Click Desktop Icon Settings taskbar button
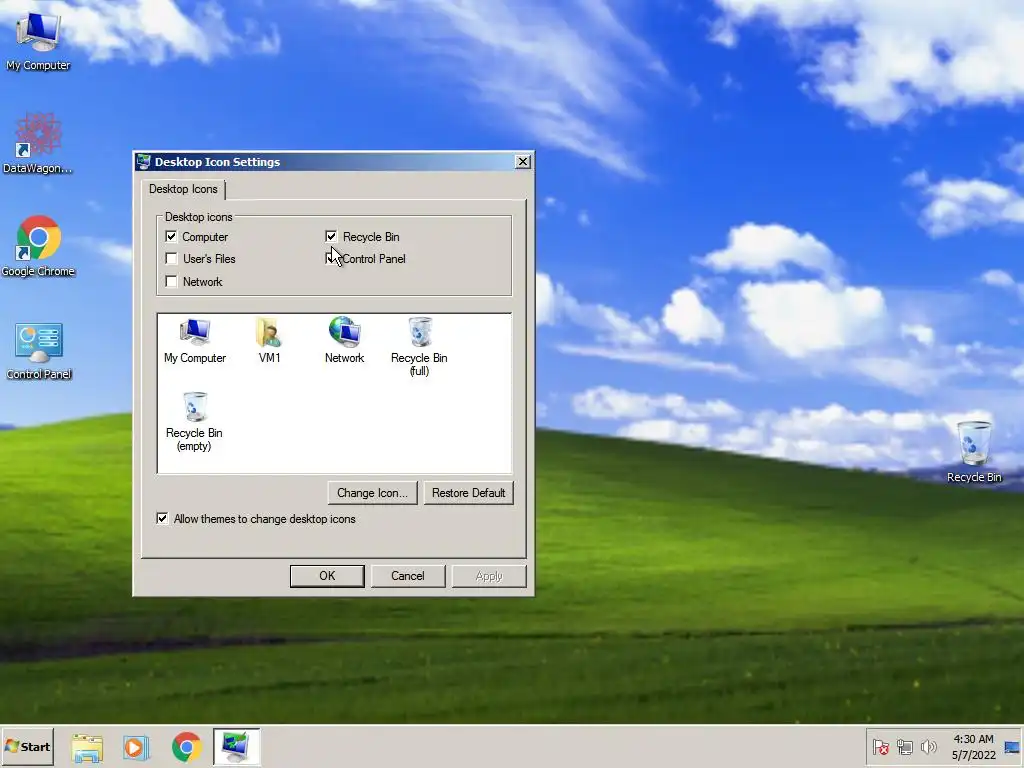Screen dimensions: 1024x768 [x=236, y=747]
